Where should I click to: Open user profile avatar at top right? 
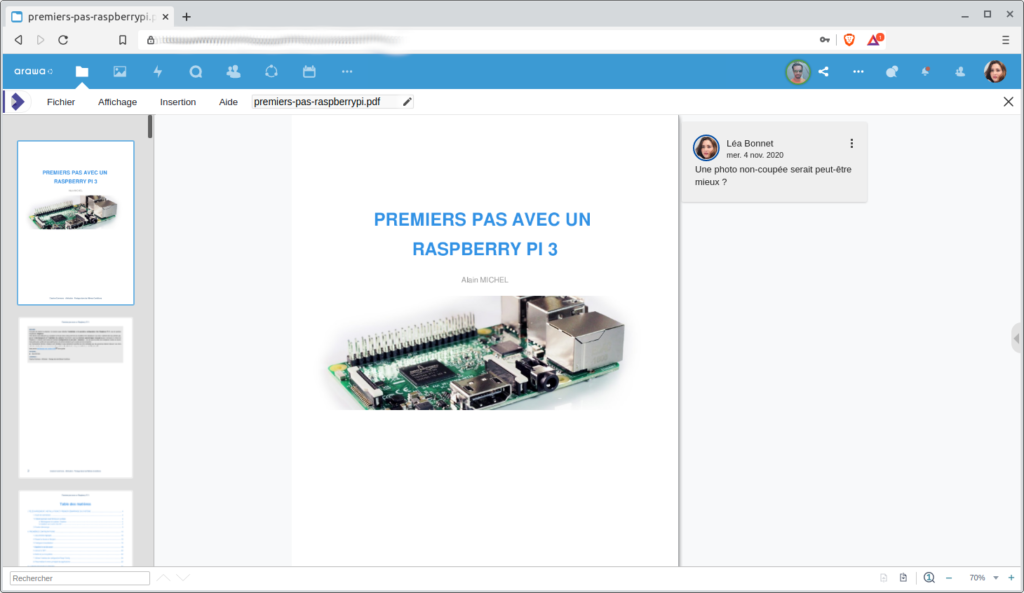(x=995, y=71)
